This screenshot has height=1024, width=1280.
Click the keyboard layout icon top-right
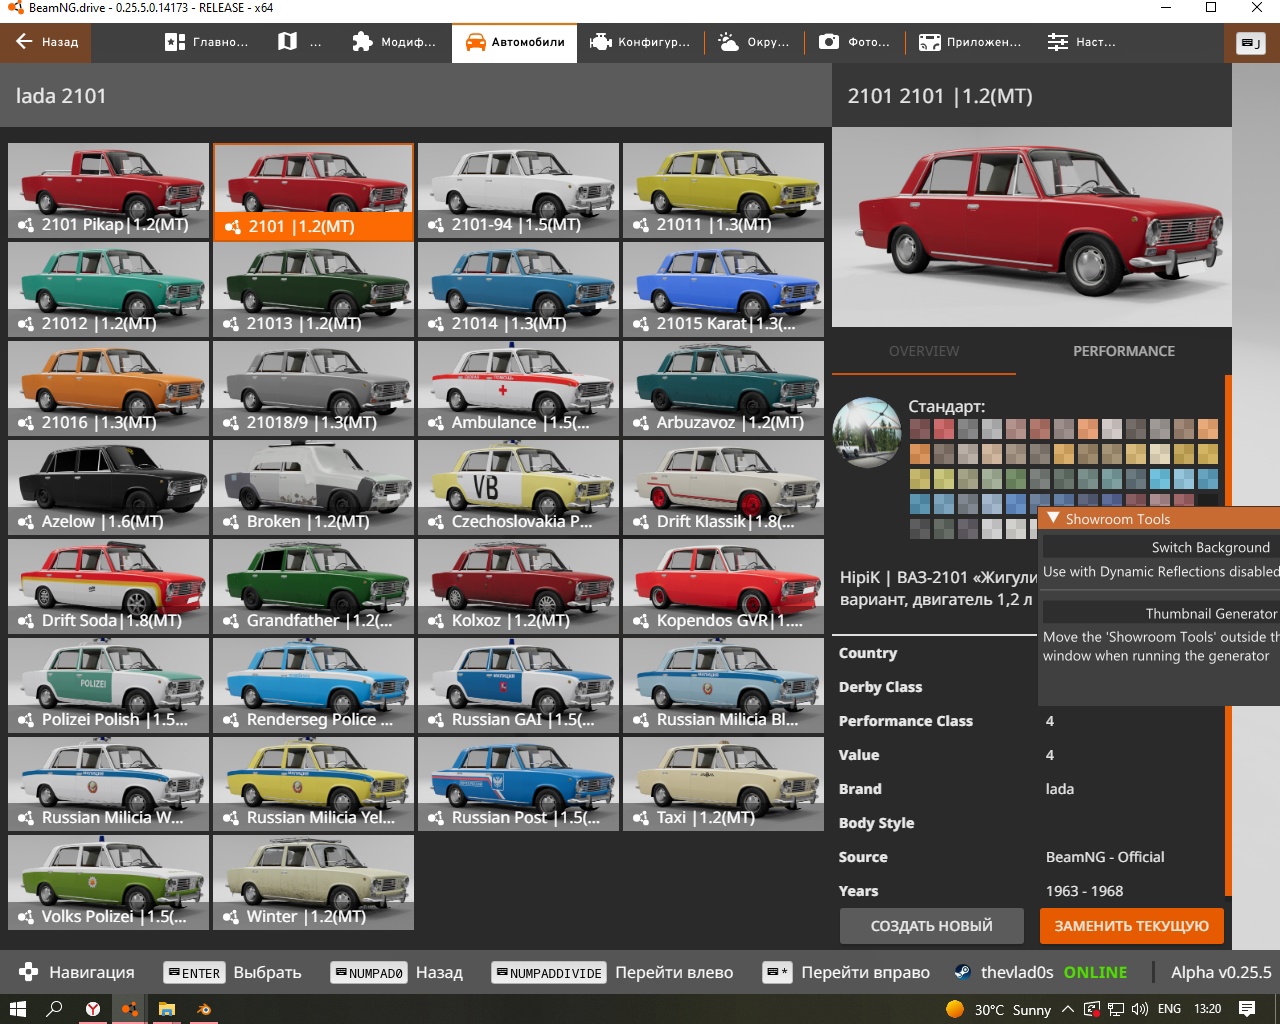(1250, 44)
